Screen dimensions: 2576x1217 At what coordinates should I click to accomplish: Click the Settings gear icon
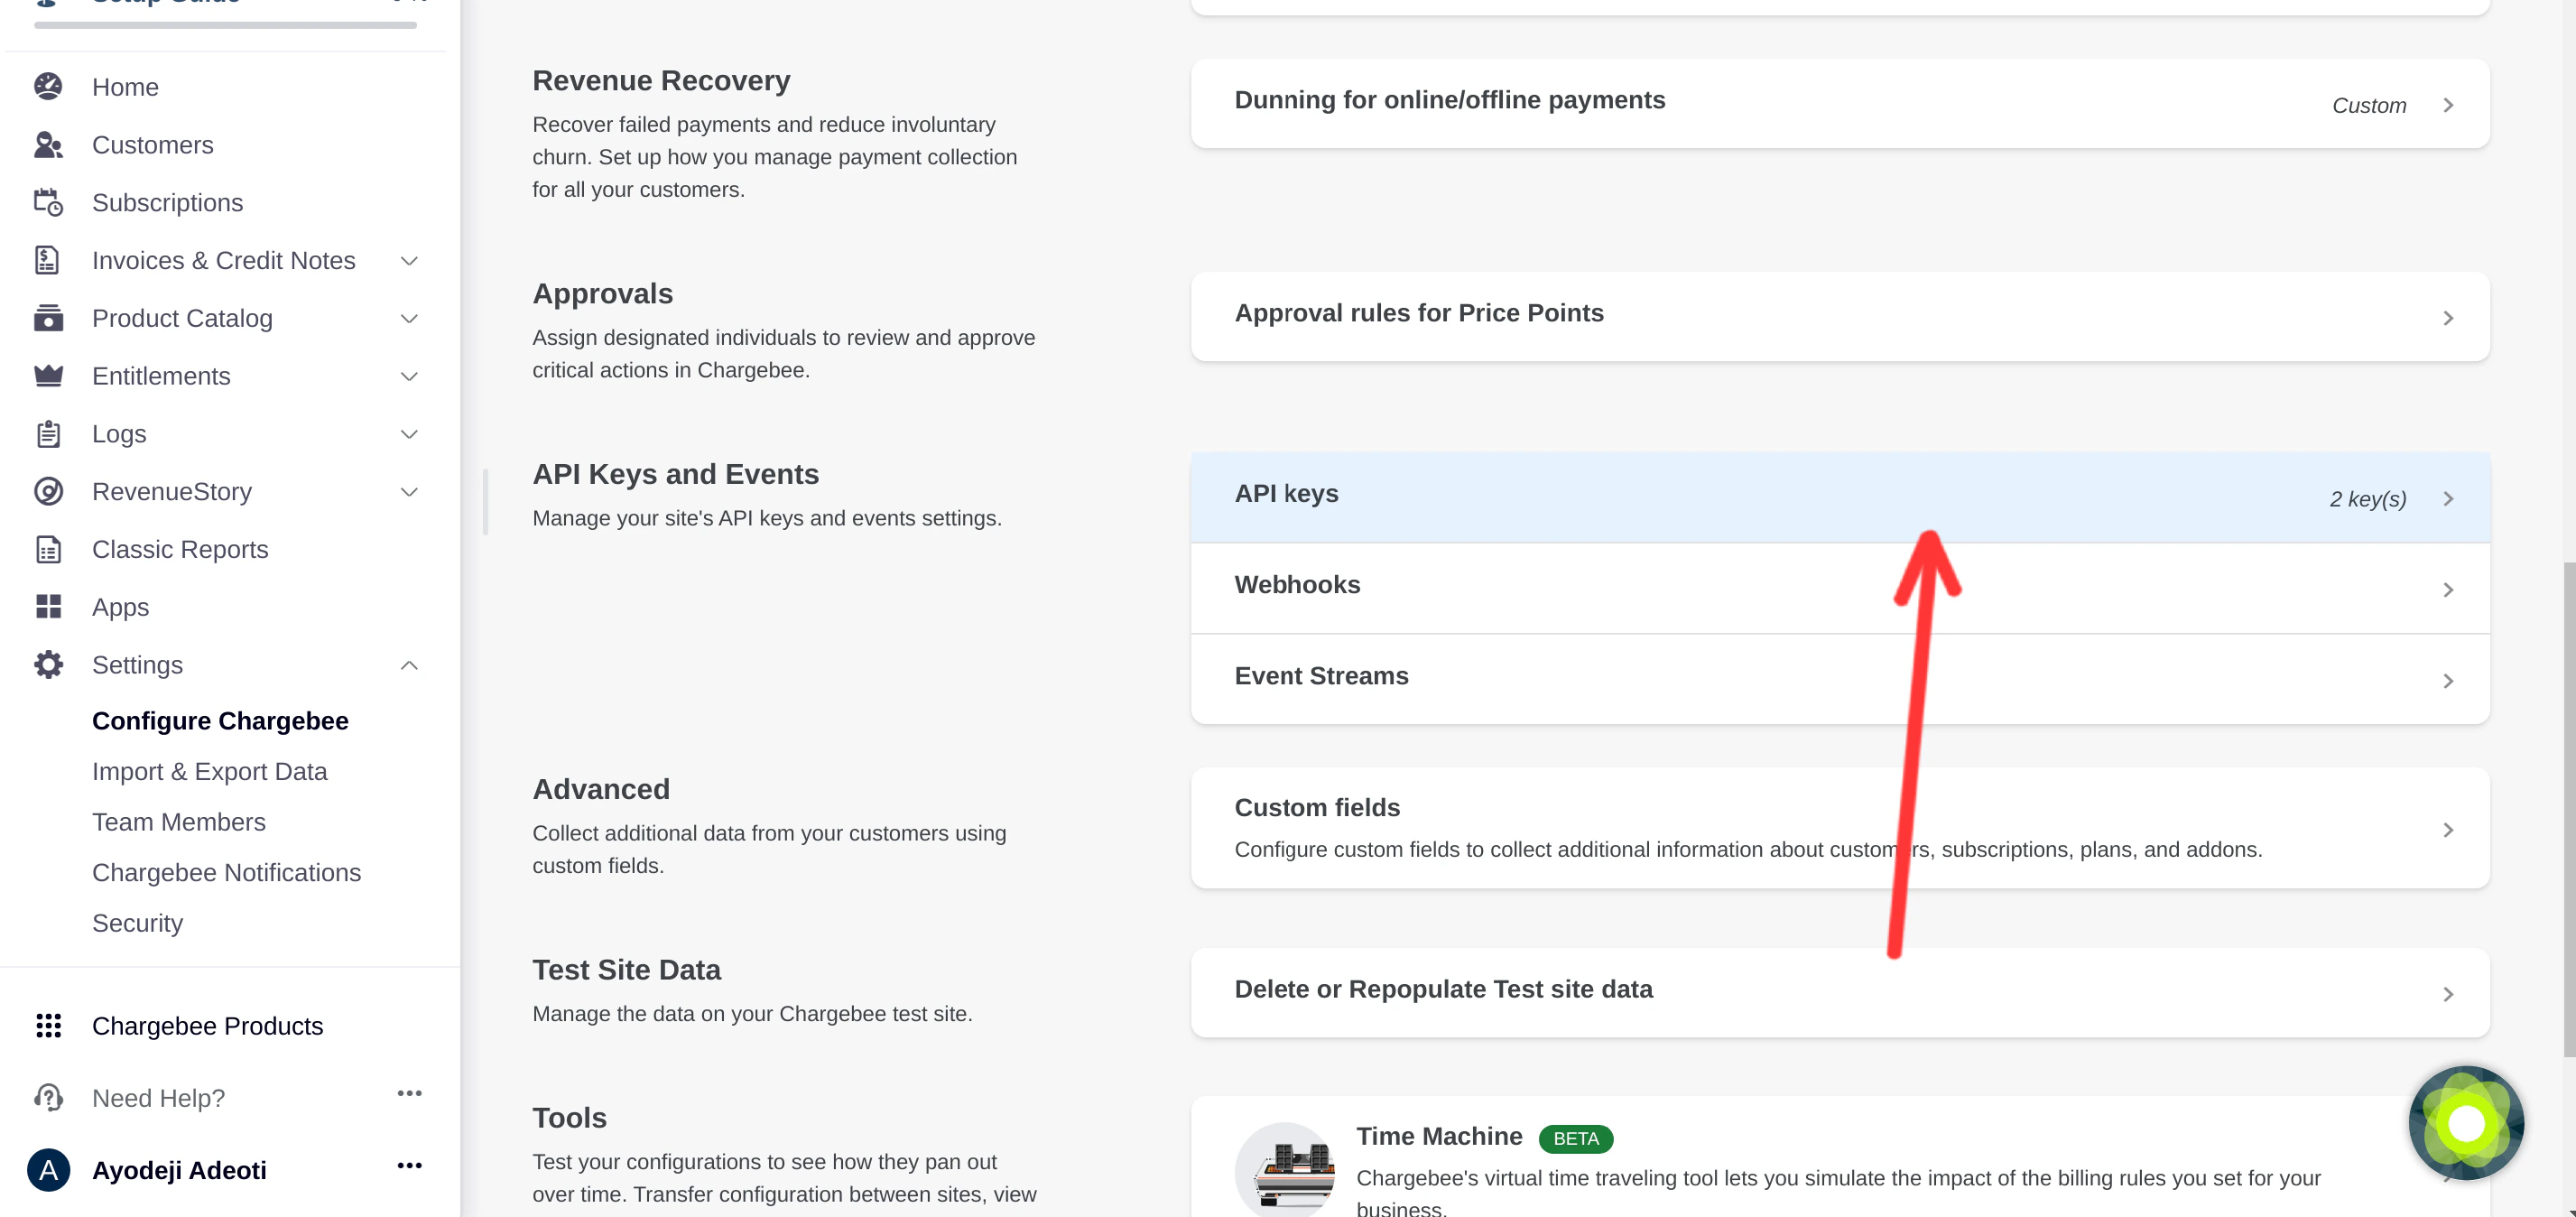(x=48, y=665)
